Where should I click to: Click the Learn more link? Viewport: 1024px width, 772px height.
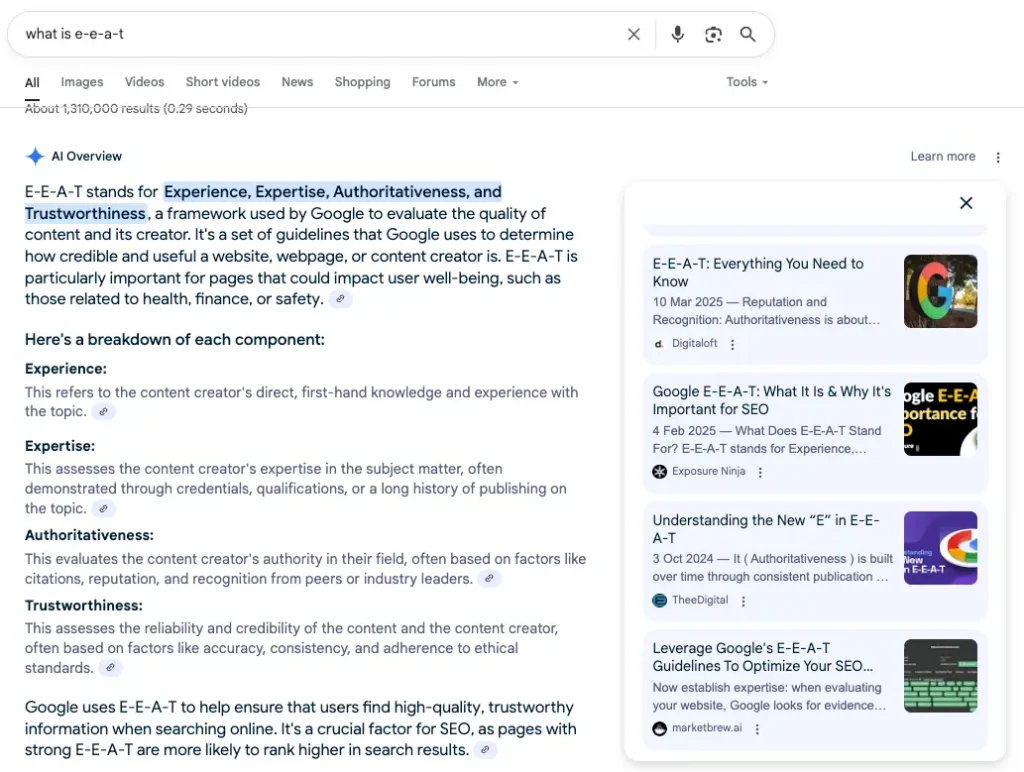(943, 156)
